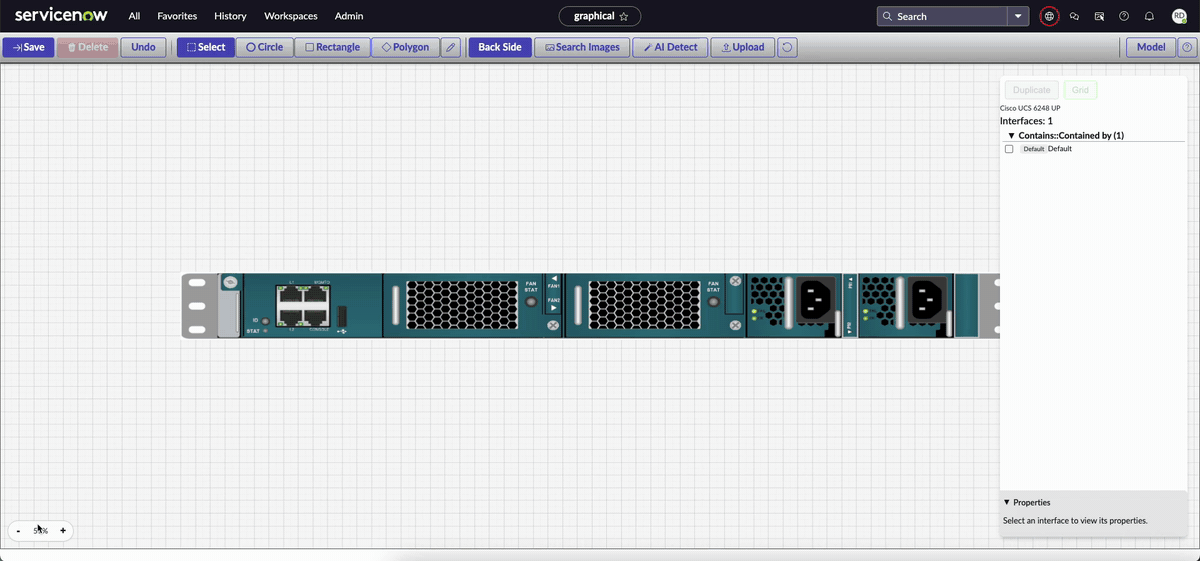Choose the Rectangle shape tool
Viewport: 1200px width, 561px height.
tap(332, 47)
